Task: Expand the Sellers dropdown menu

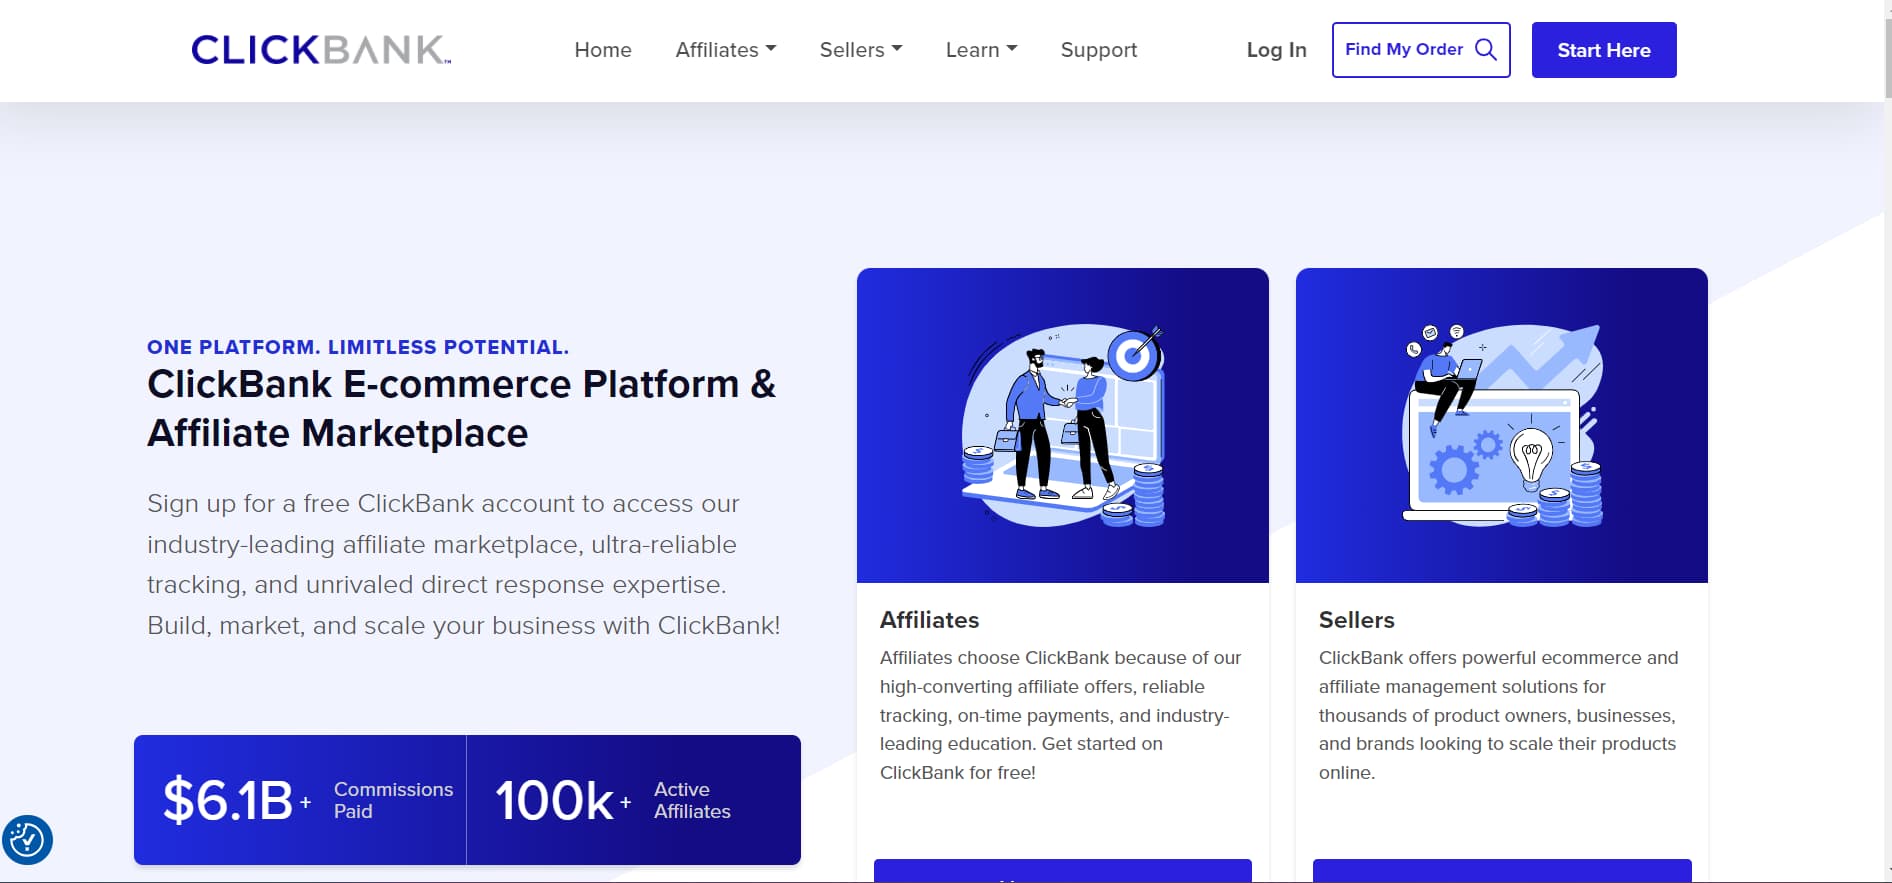Action: pos(861,50)
